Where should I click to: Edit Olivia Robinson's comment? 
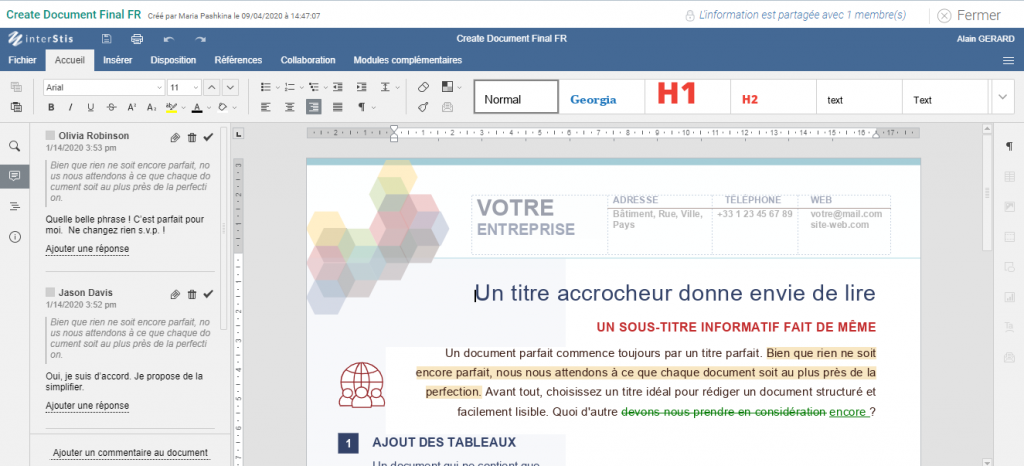click(174, 137)
